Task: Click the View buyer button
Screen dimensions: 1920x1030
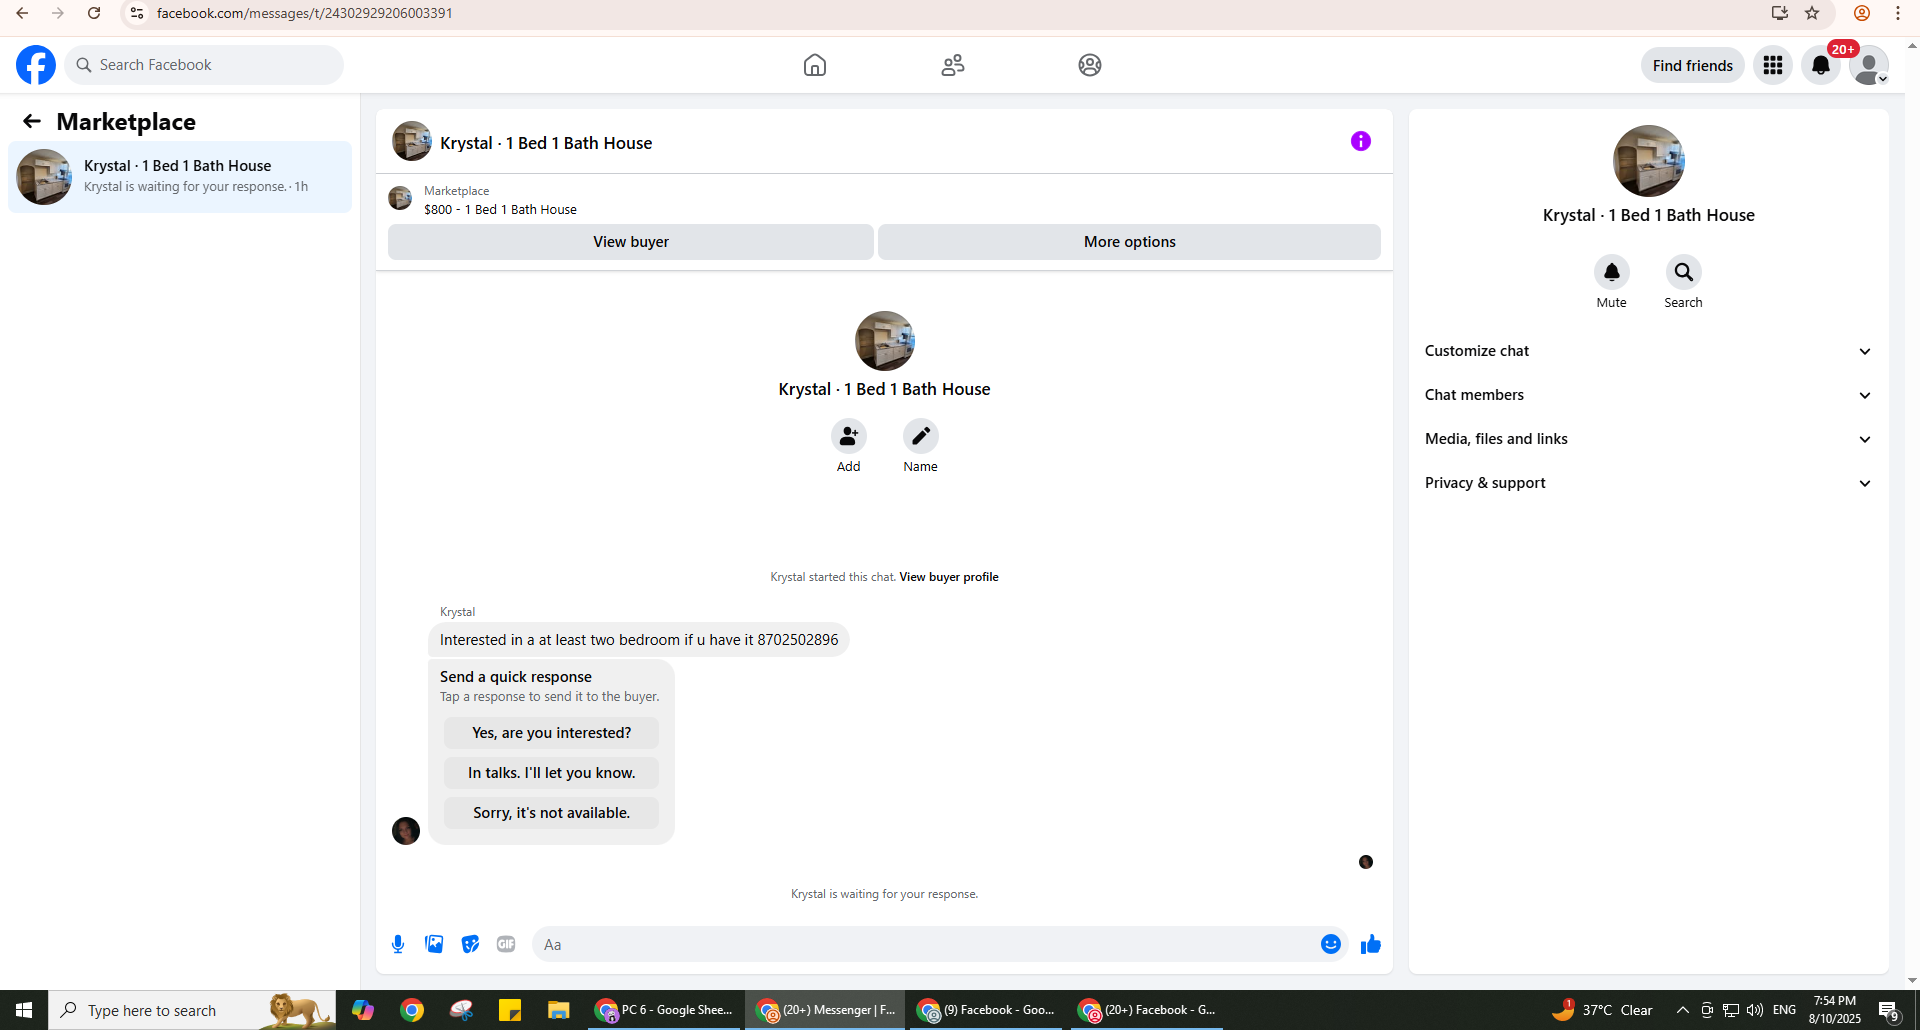Action: pyautogui.click(x=631, y=242)
